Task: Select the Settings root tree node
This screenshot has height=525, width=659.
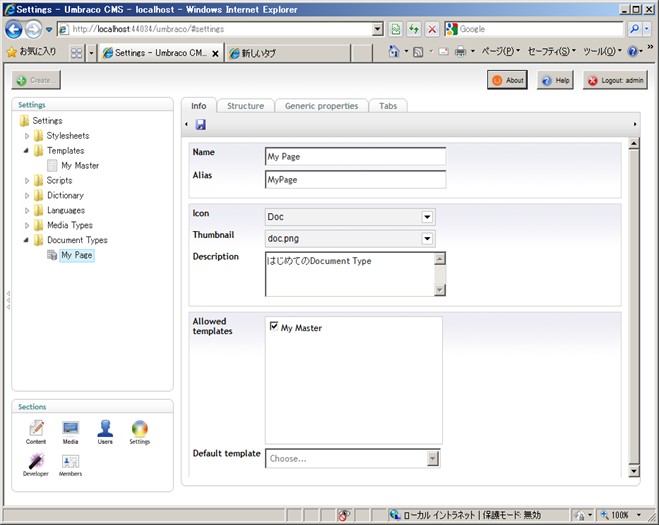Action: (47, 121)
